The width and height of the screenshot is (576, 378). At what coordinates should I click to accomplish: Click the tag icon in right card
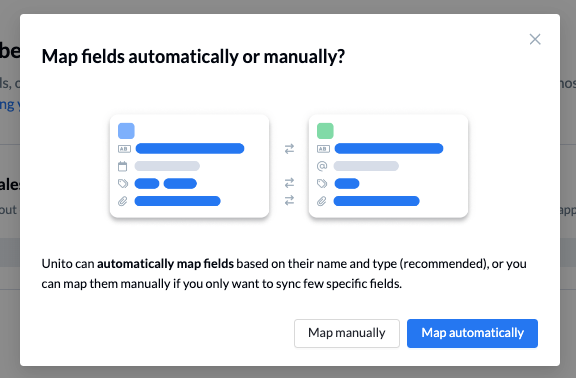coord(322,183)
